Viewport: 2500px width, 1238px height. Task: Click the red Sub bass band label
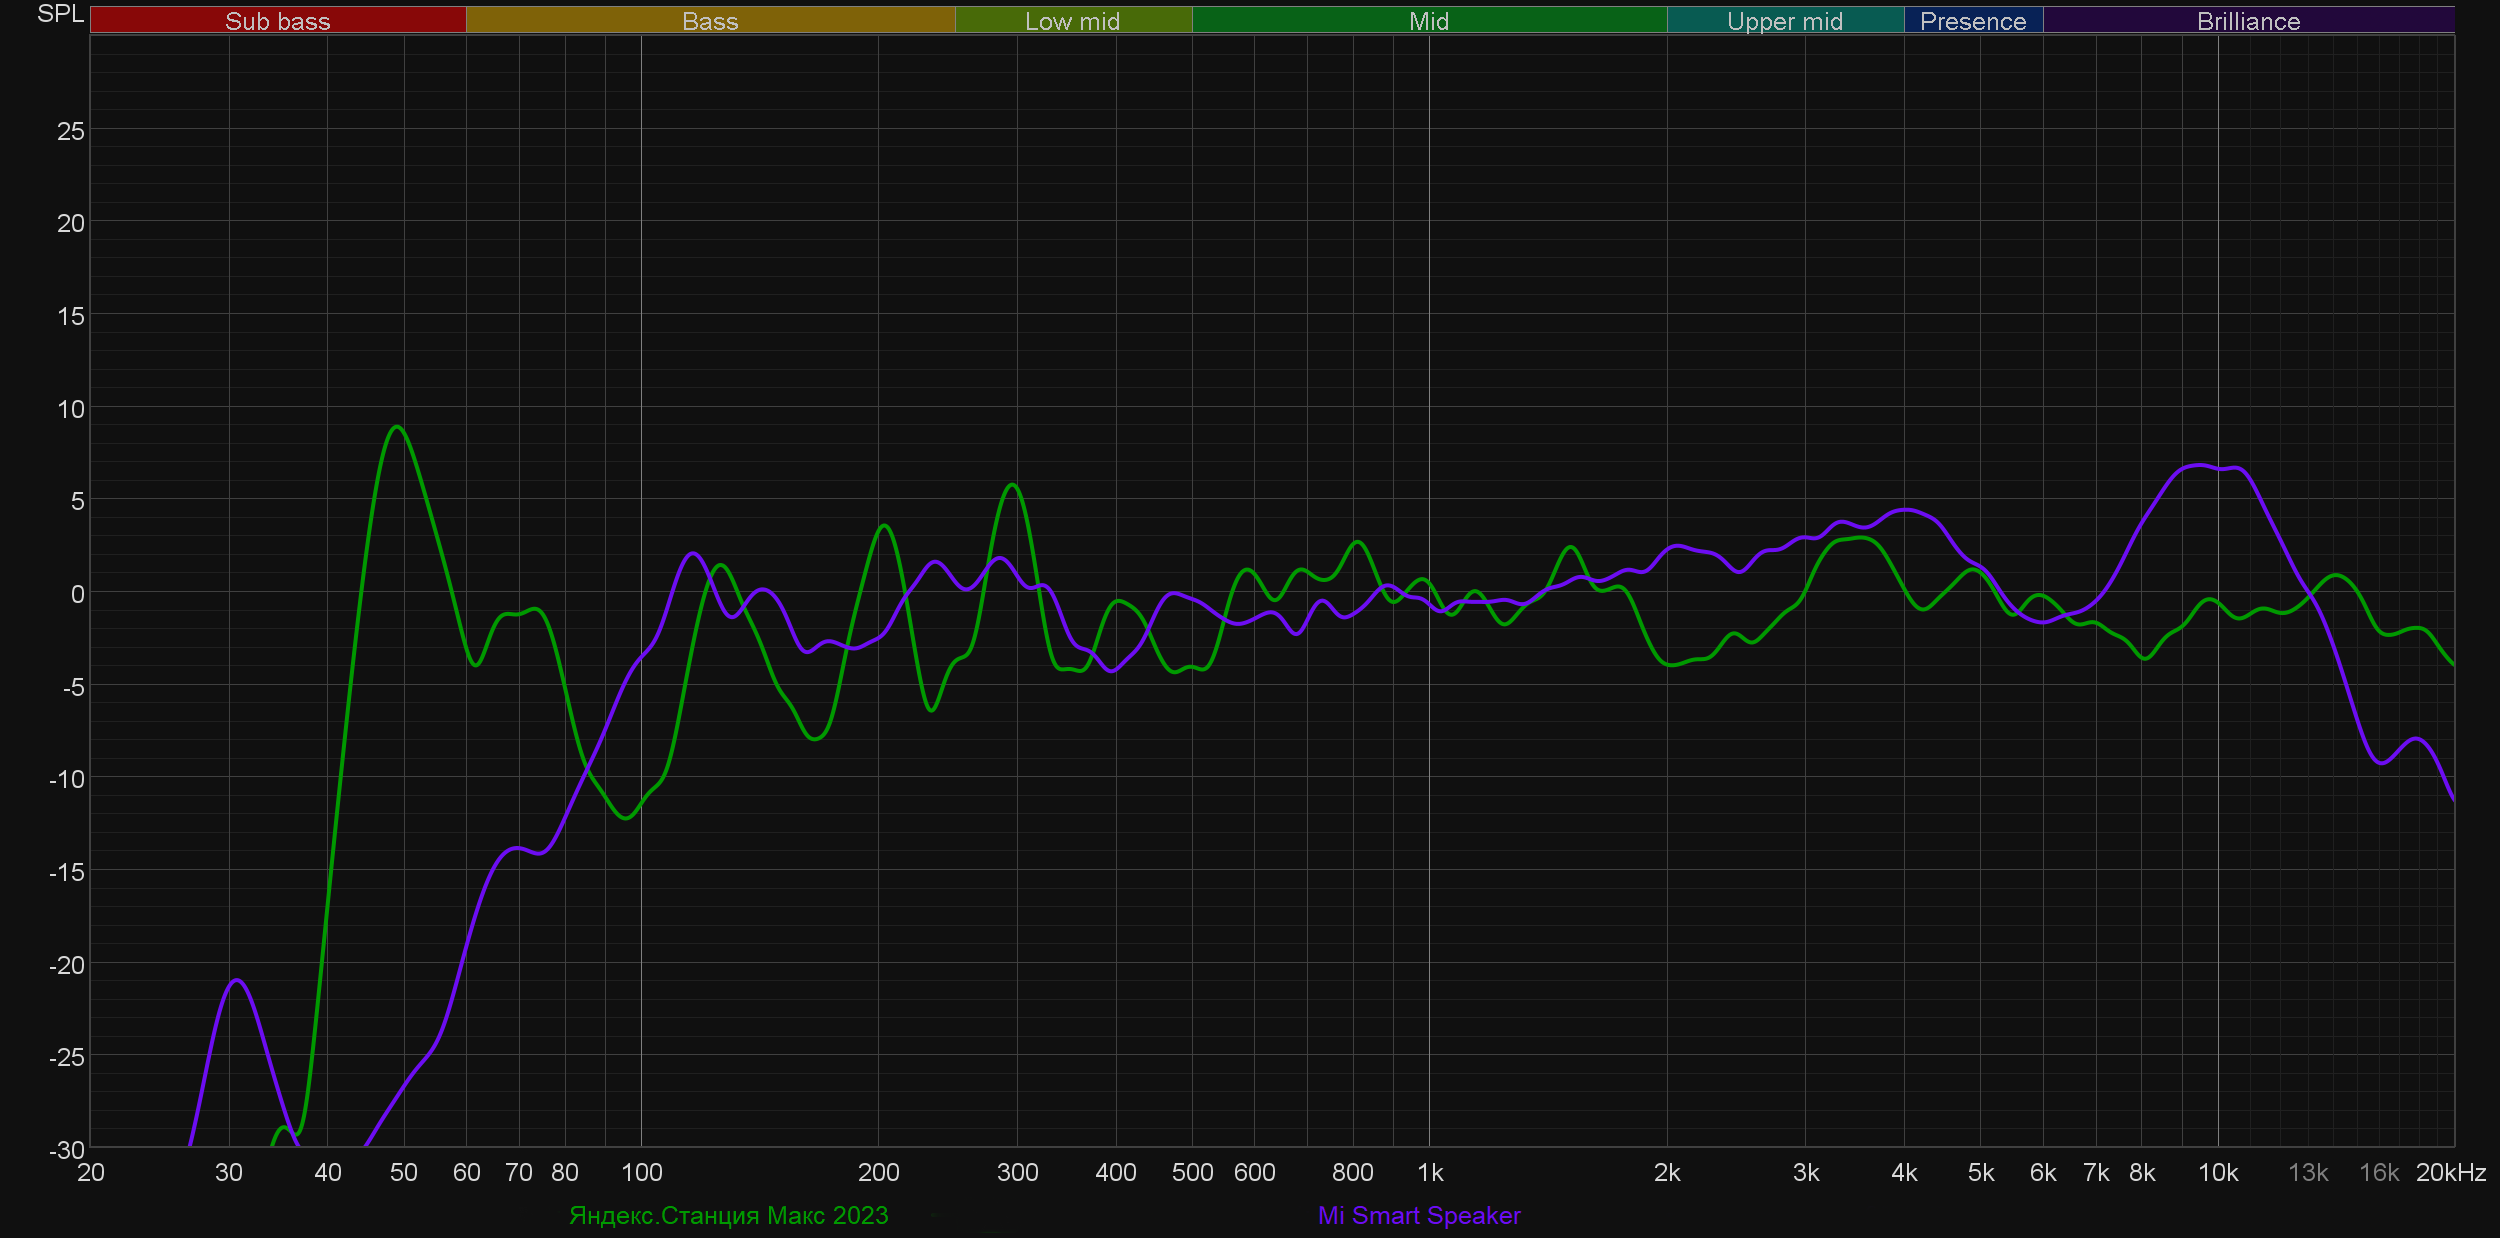[x=277, y=21]
